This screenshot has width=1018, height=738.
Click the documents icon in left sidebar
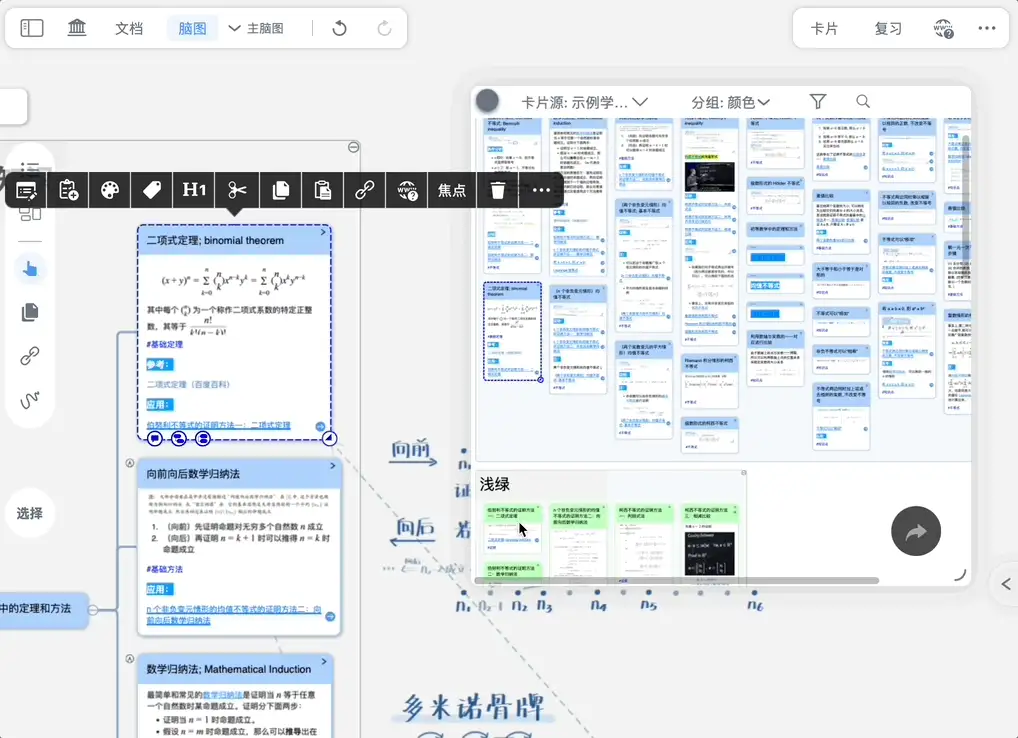(x=30, y=312)
